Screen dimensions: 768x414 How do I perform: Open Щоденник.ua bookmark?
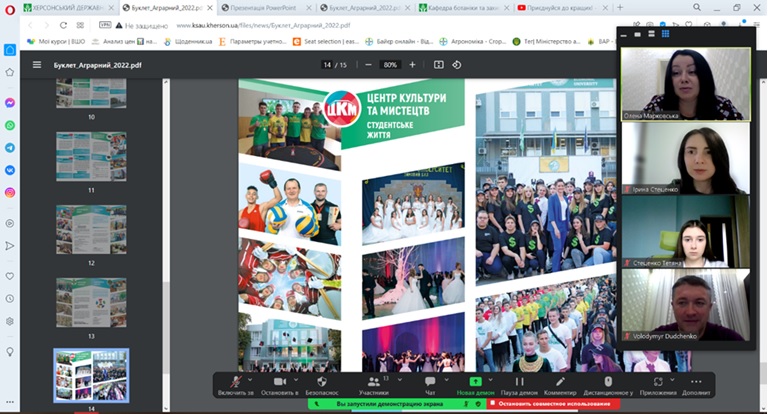click(189, 42)
